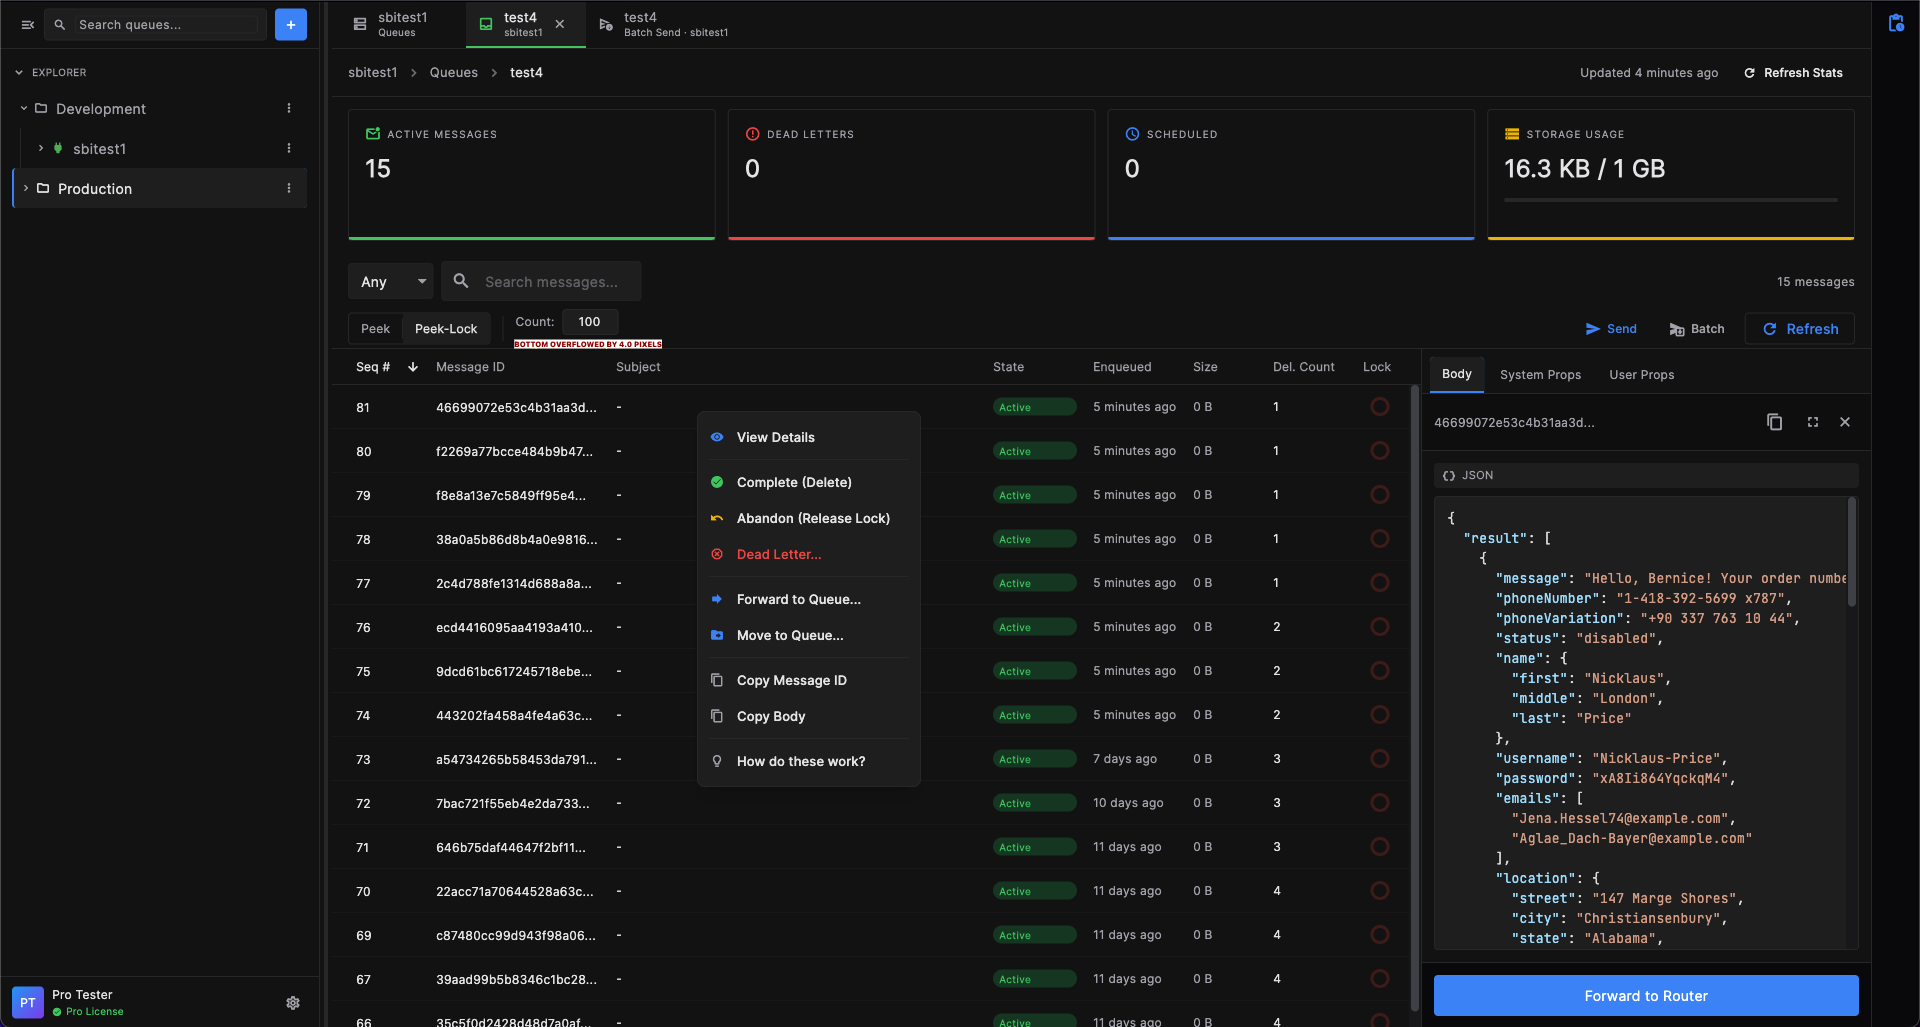Viewport: 1920px width, 1027px height.
Task: Open the Any filter dropdown
Action: tap(391, 282)
